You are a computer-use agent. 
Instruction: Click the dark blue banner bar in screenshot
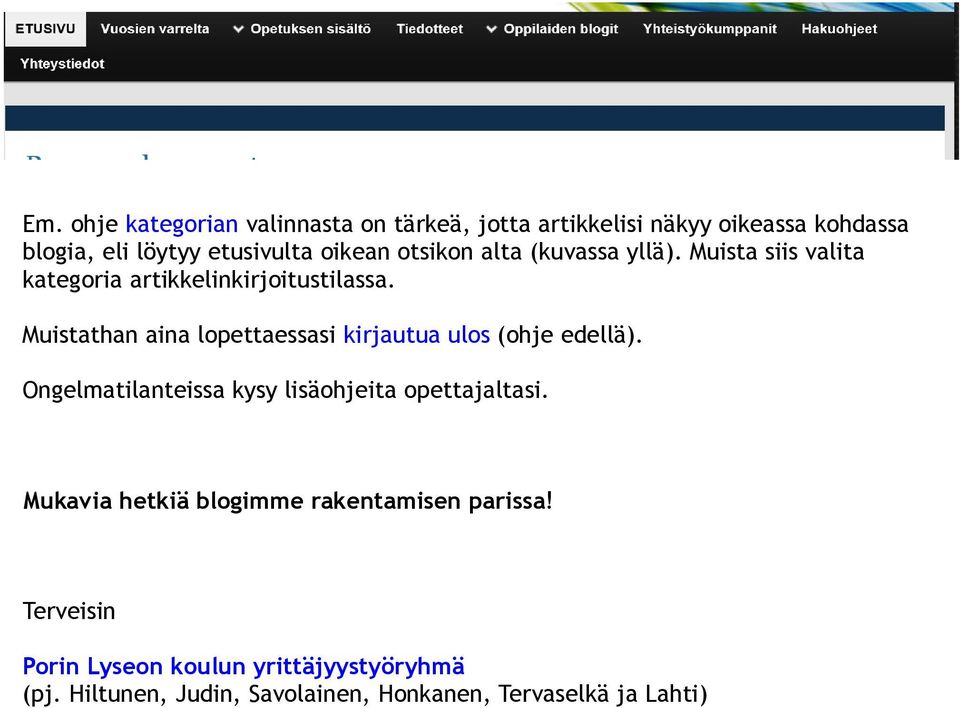click(x=474, y=118)
